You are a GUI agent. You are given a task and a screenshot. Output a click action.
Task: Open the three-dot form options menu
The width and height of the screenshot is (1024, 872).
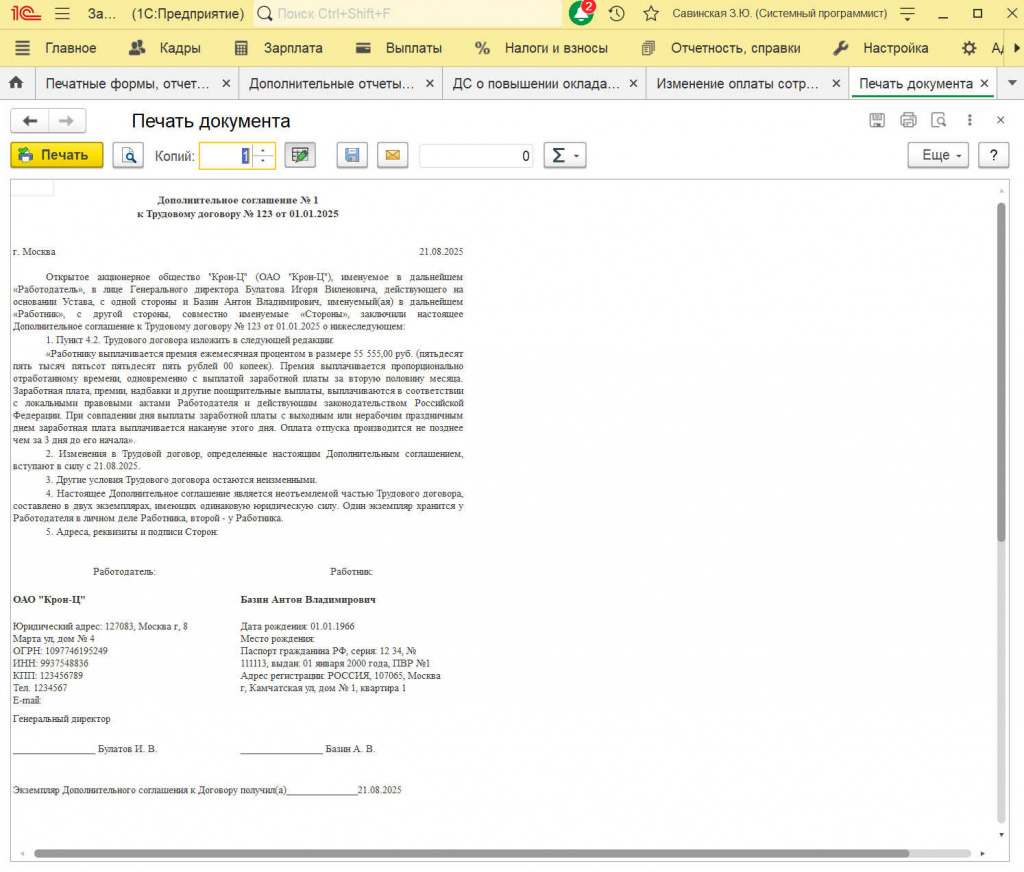point(970,120)
